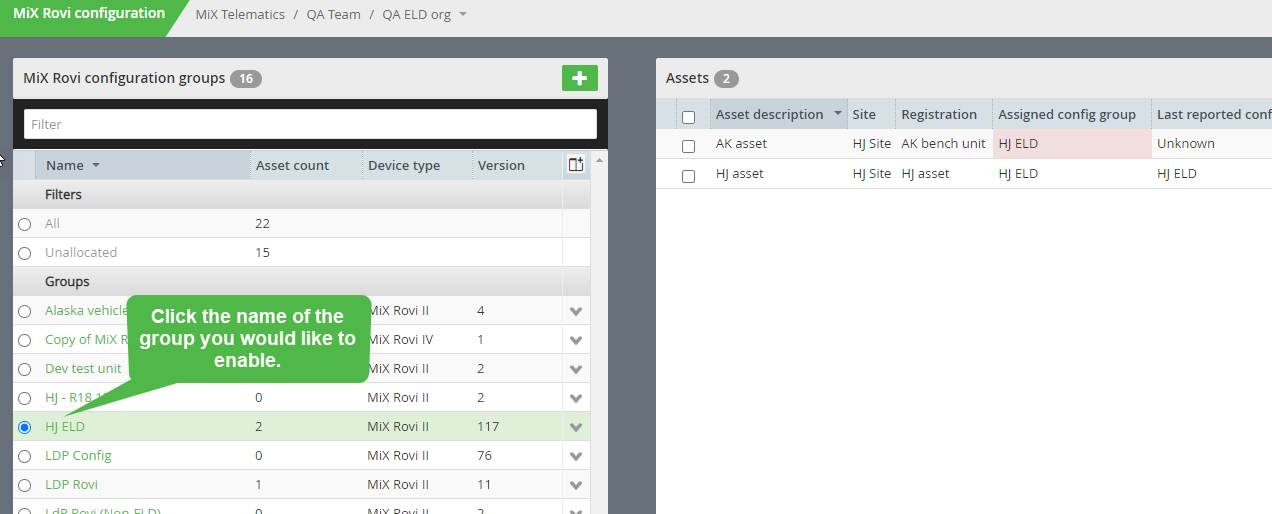Open the LDP Rovi group link
The width and height of the screenshot is (1272, 514).
tap(71, 484)
